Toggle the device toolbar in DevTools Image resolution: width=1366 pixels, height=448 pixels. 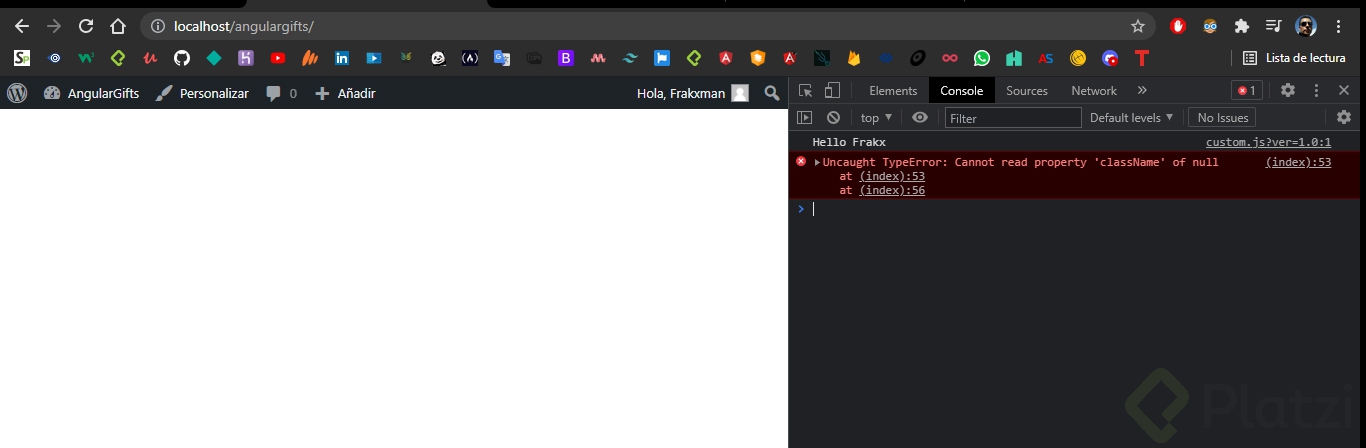click(x=832, y=91)
